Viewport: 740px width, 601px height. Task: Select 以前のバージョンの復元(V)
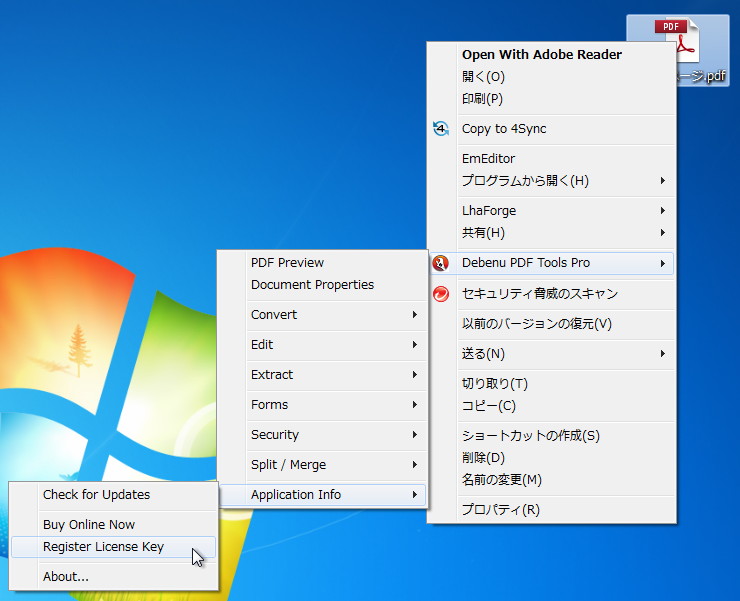point(551,324)
